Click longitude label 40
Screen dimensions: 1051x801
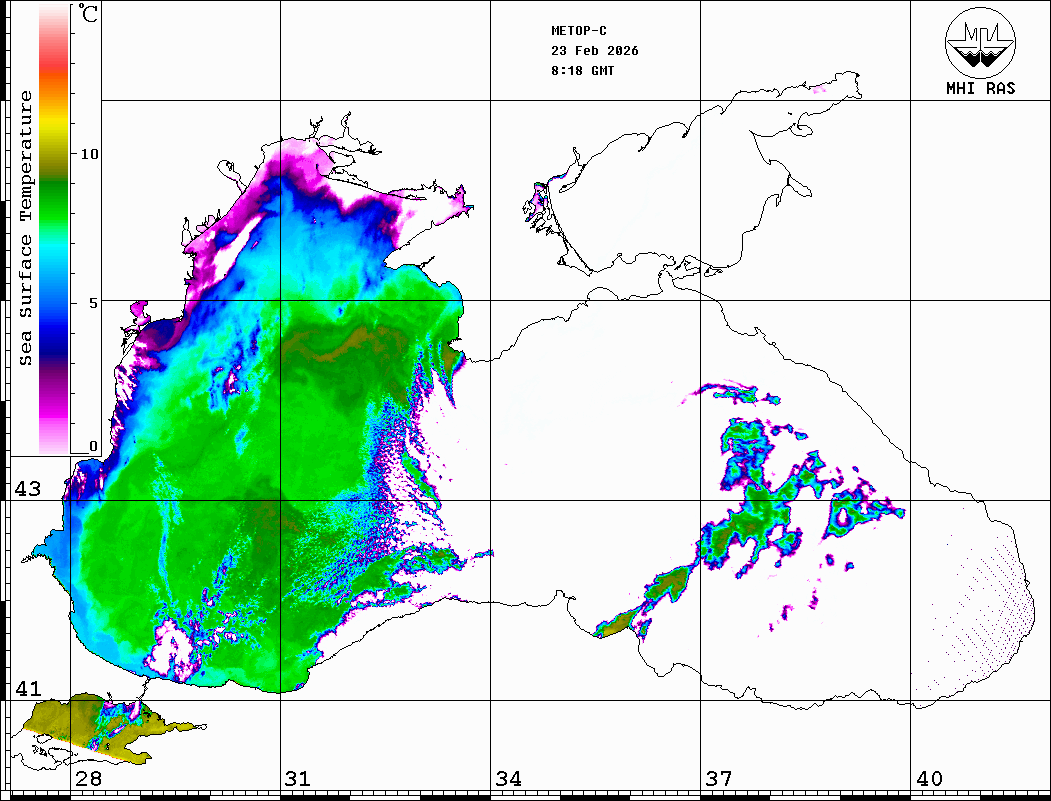pos(929,779)
